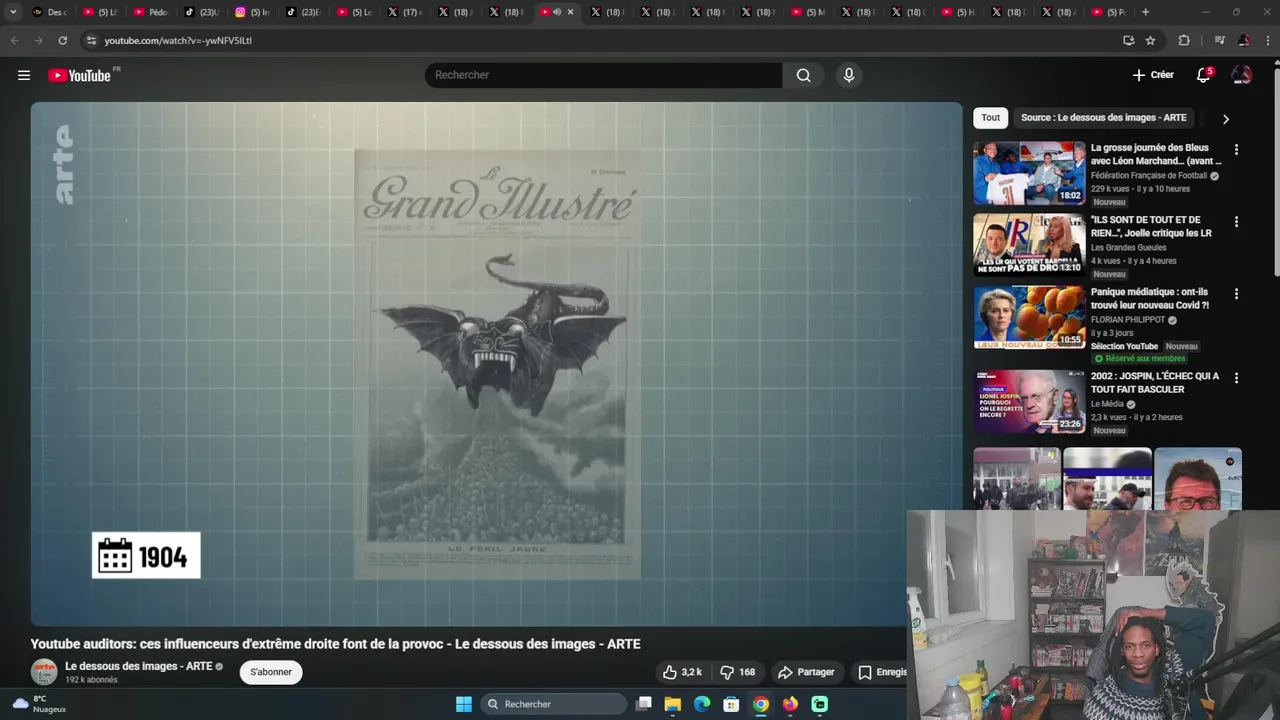Open the Chrome media control icon
Screen dimensions: 1280x720
1219,41
